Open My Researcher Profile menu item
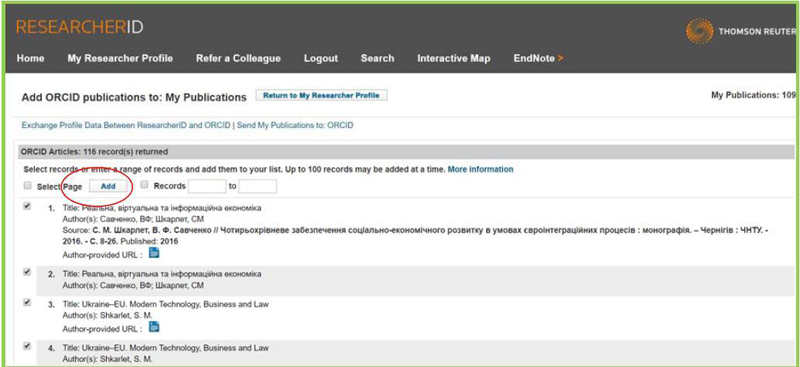The height and width of the screenshot is (367, 800). point(120,58)
